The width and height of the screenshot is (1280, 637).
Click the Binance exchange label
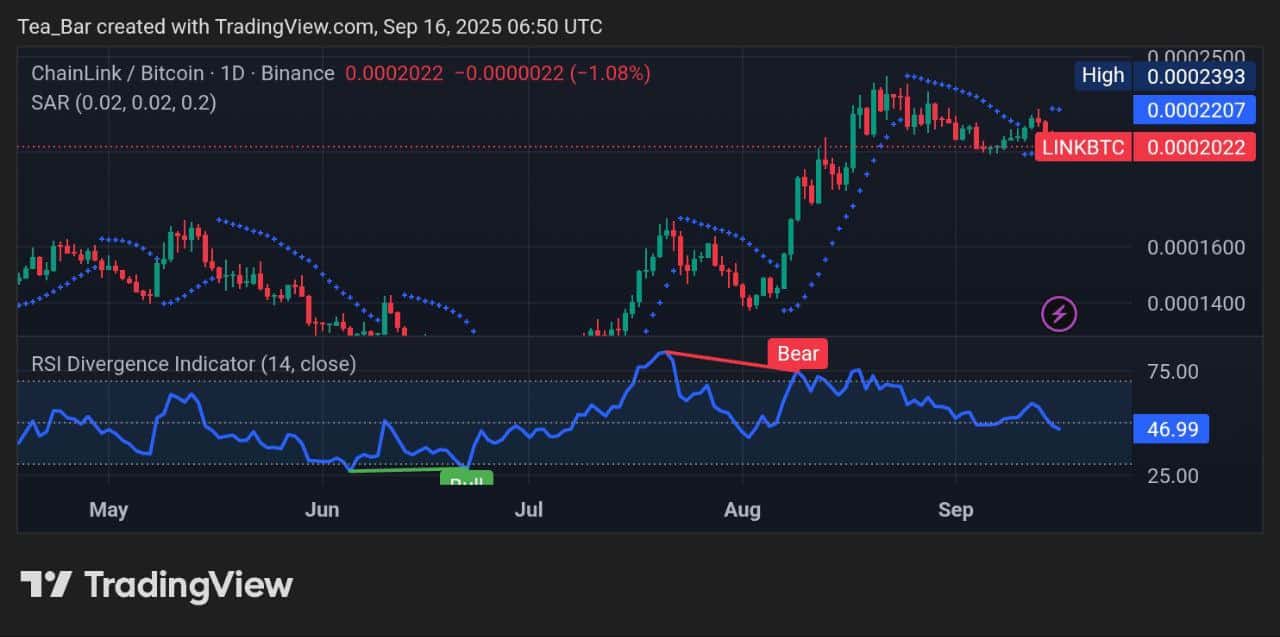[297, 72]
